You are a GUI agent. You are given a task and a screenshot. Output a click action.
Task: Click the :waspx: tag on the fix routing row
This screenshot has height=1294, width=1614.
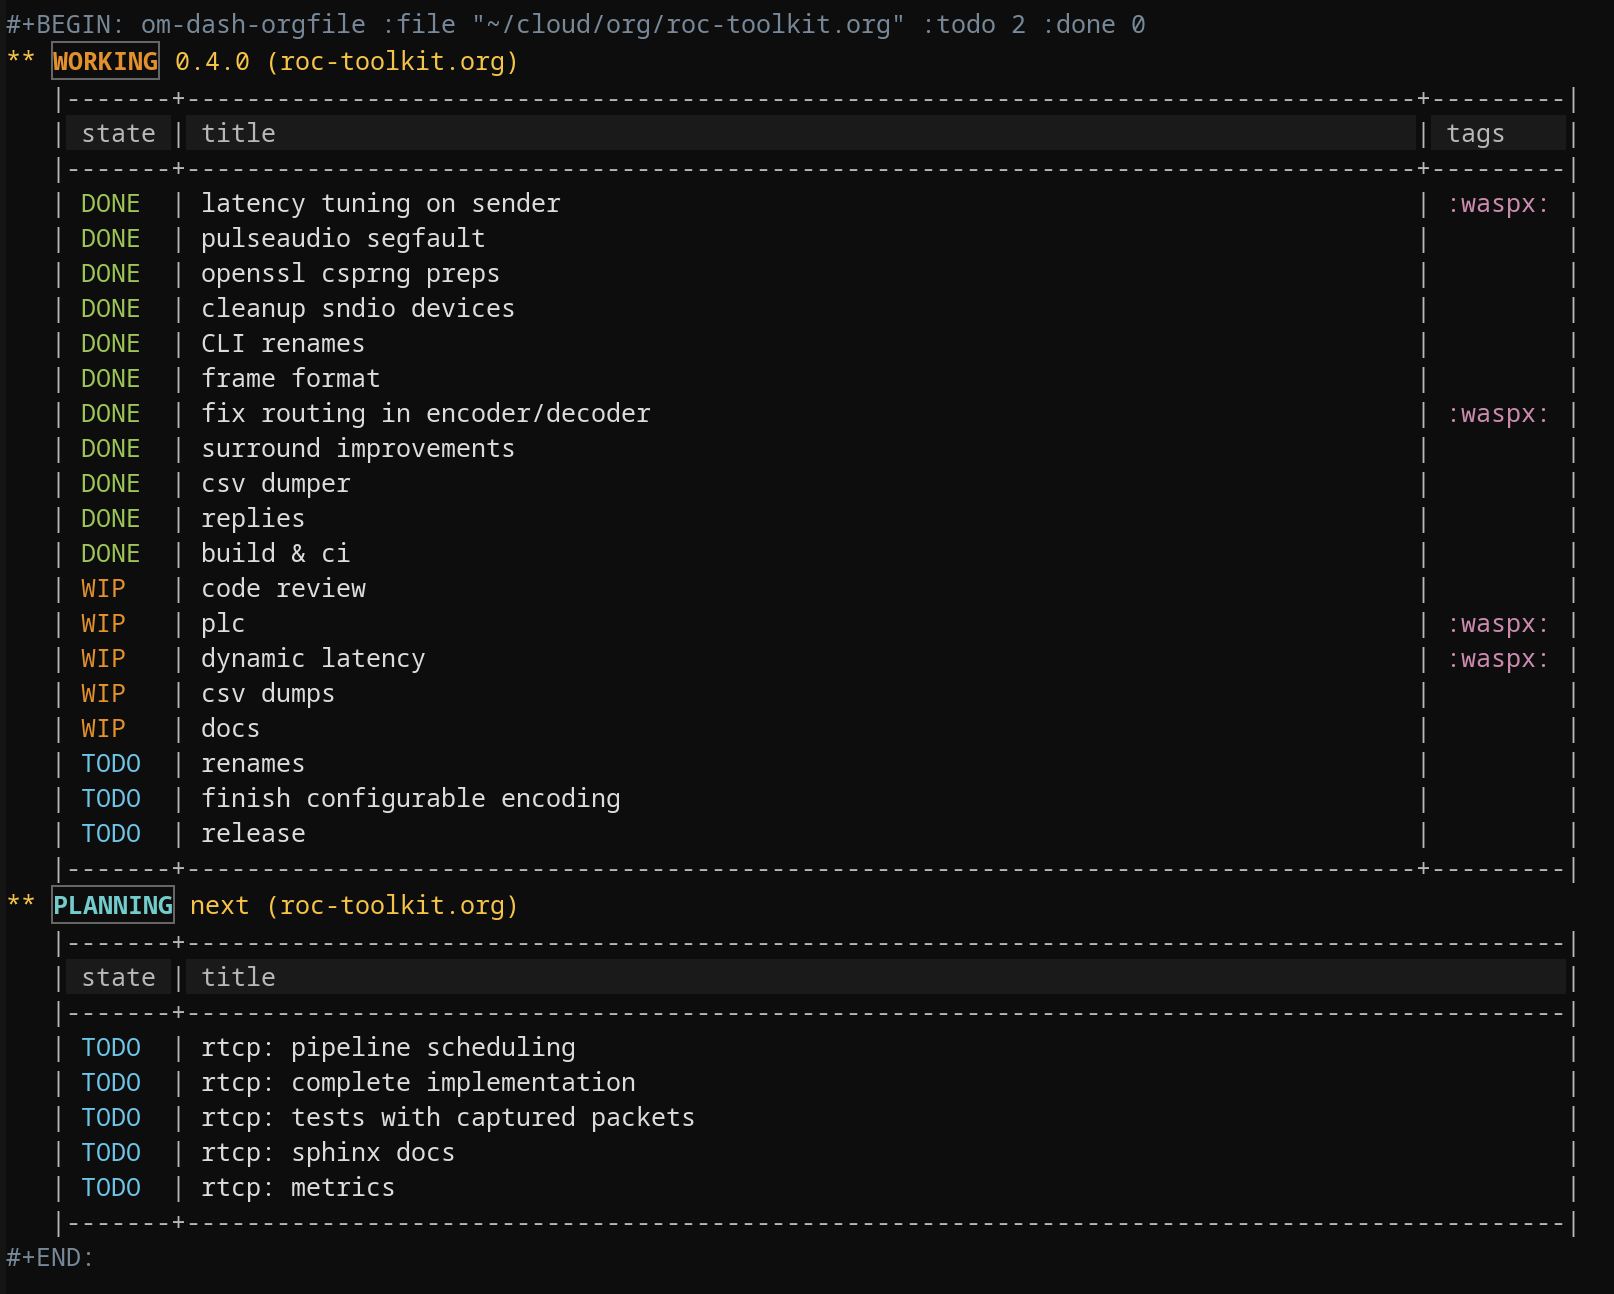(1498, 414)
